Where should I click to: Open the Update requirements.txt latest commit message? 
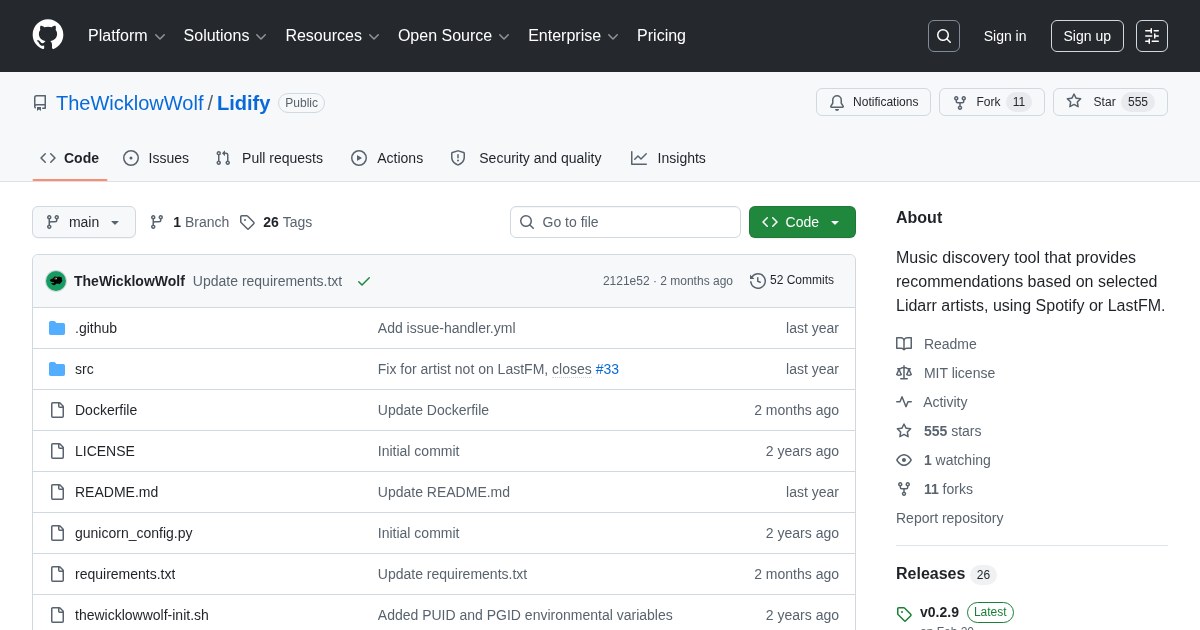(x=267, y=281)
